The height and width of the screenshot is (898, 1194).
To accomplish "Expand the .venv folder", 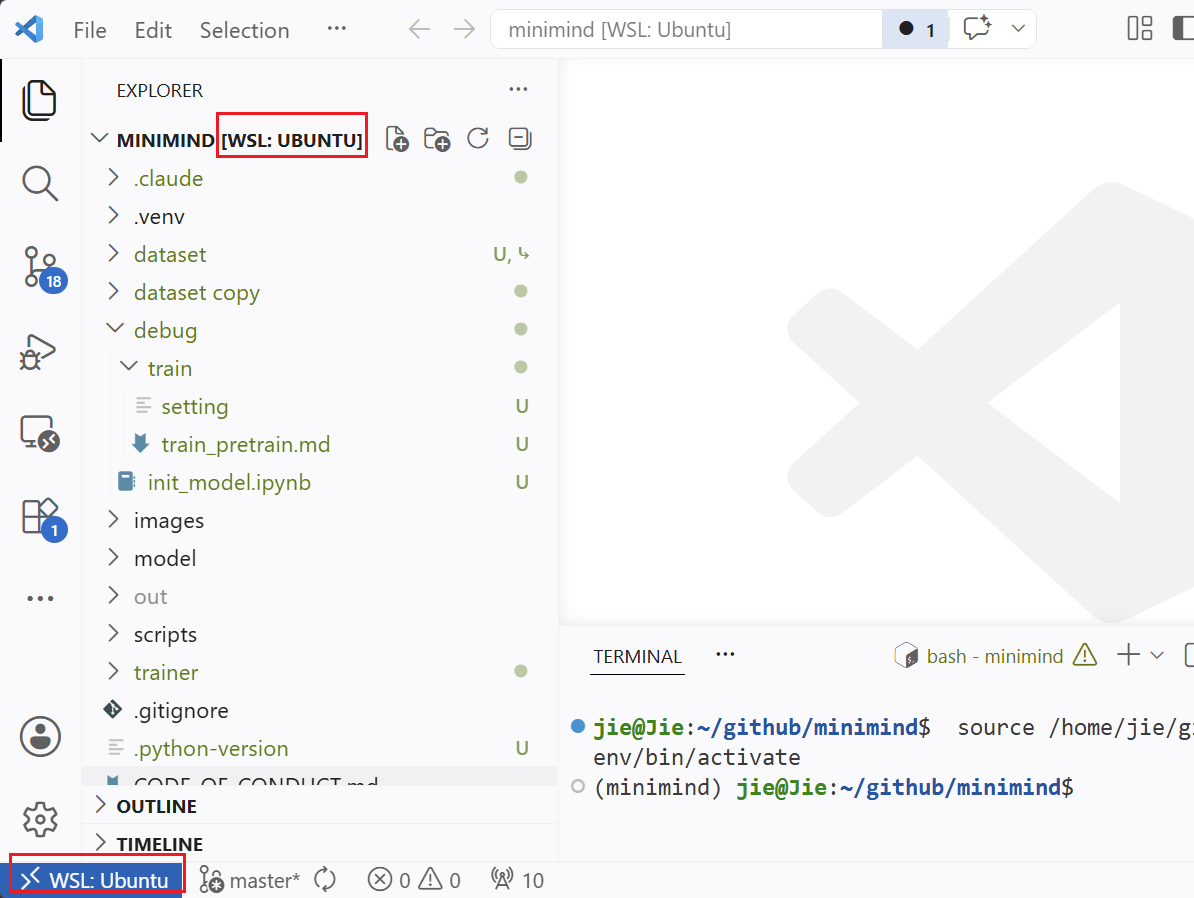I will tap(320, 216).
